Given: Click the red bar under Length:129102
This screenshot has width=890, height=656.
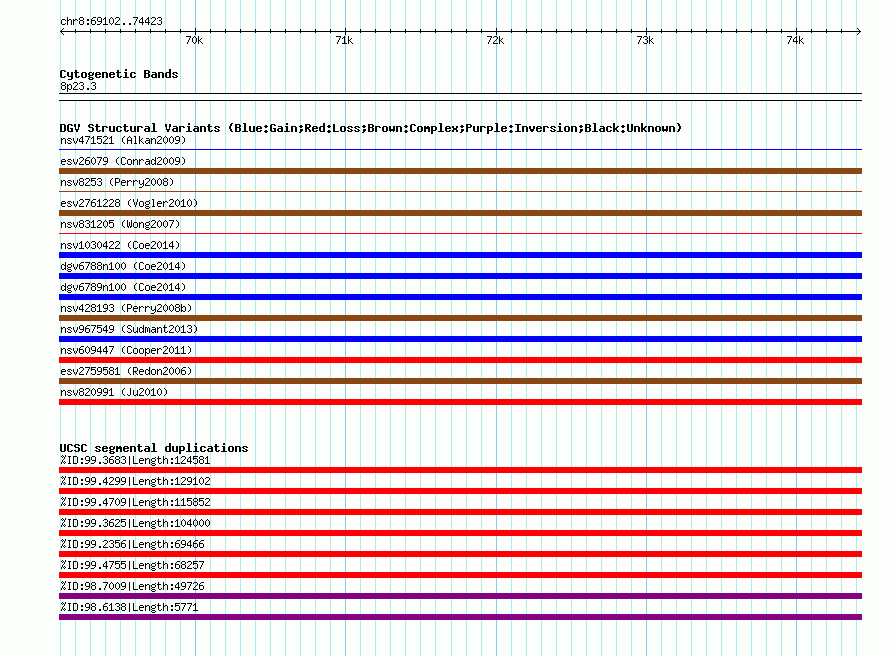Looking at the screenshot, I should pos(460,491).
